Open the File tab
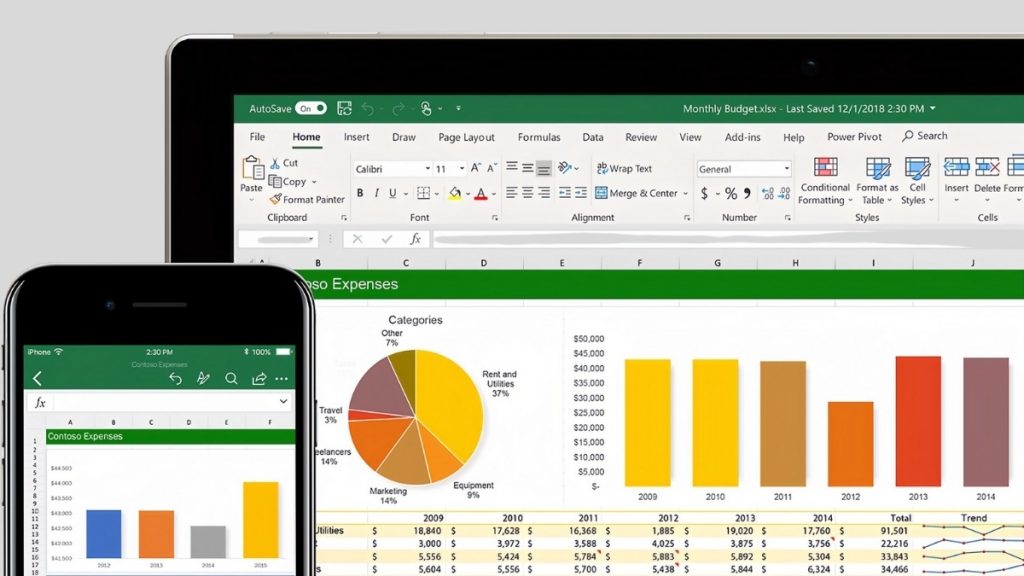 (x=257, y=136)
